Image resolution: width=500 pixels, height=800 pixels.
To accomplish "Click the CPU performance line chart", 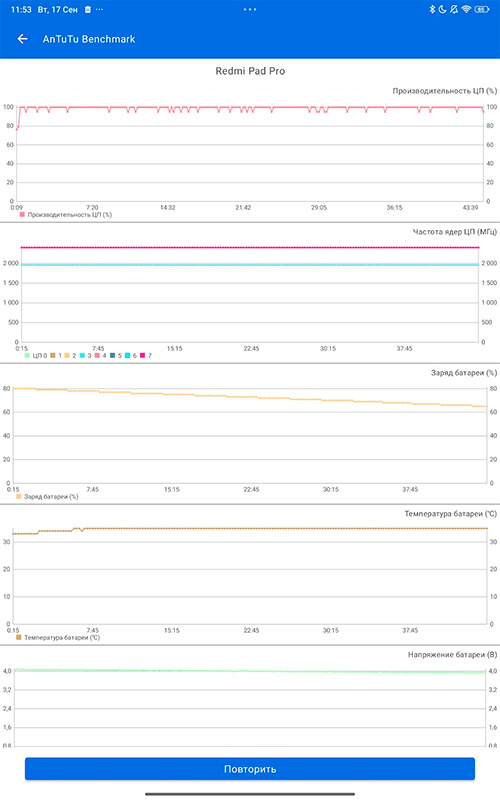I will click(x=250, y=154).
